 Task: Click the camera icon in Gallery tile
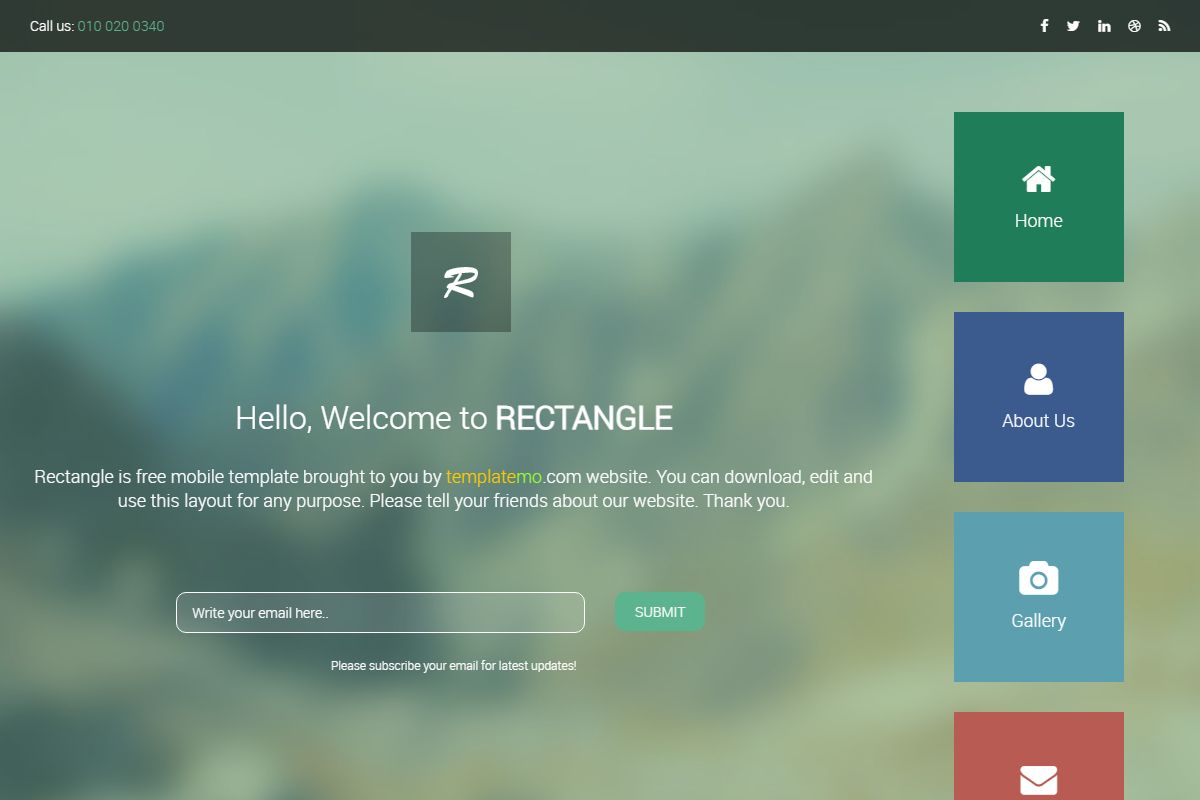tap(1038, 578)
